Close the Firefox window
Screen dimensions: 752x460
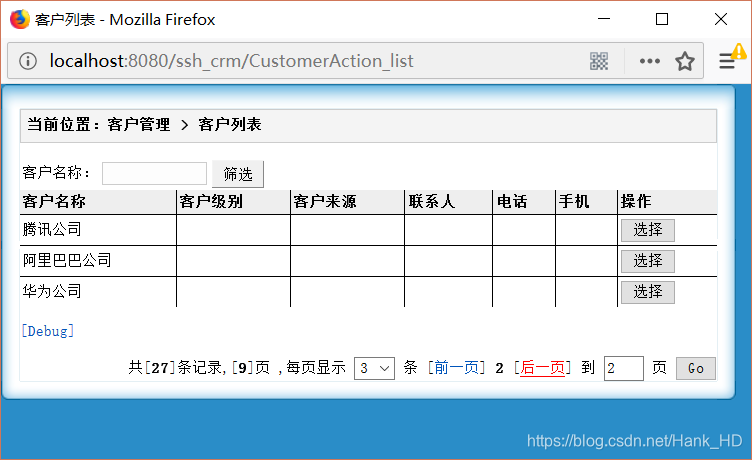point(721,19)
